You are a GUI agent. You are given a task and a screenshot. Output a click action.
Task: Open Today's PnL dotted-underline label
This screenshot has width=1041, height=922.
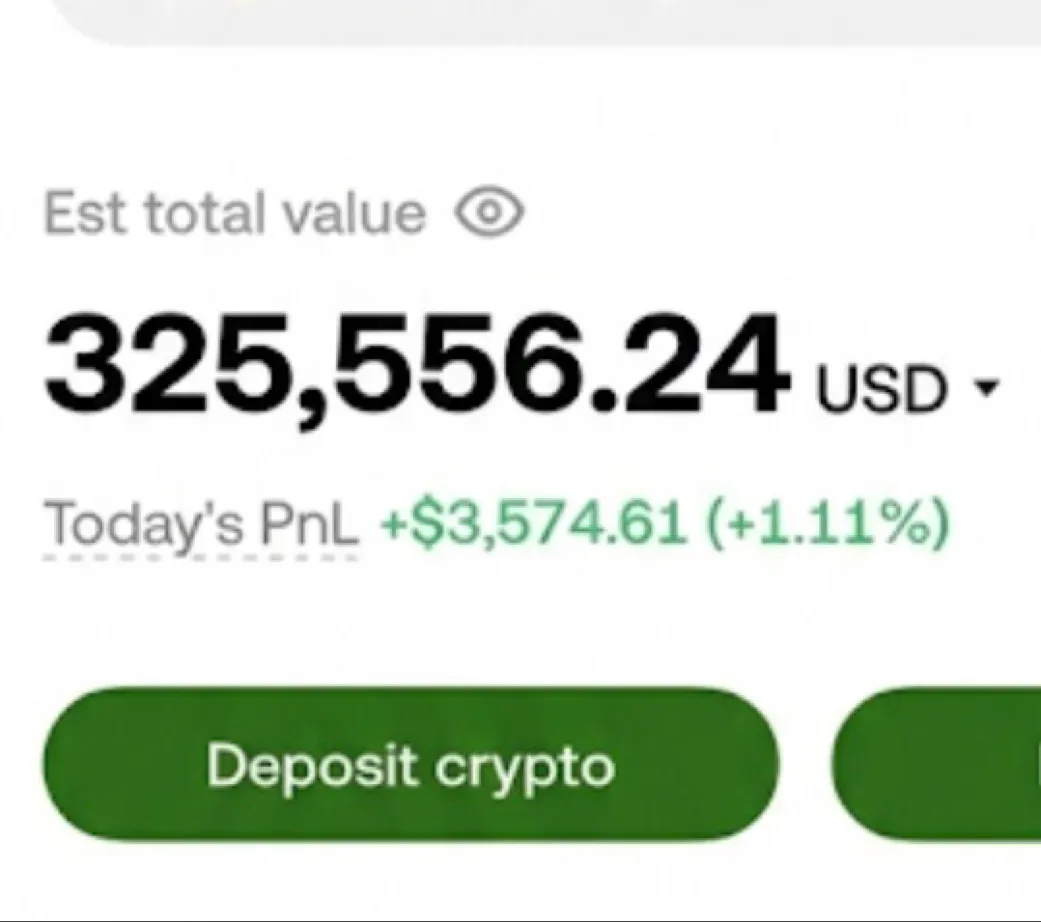tap(202, 525)
